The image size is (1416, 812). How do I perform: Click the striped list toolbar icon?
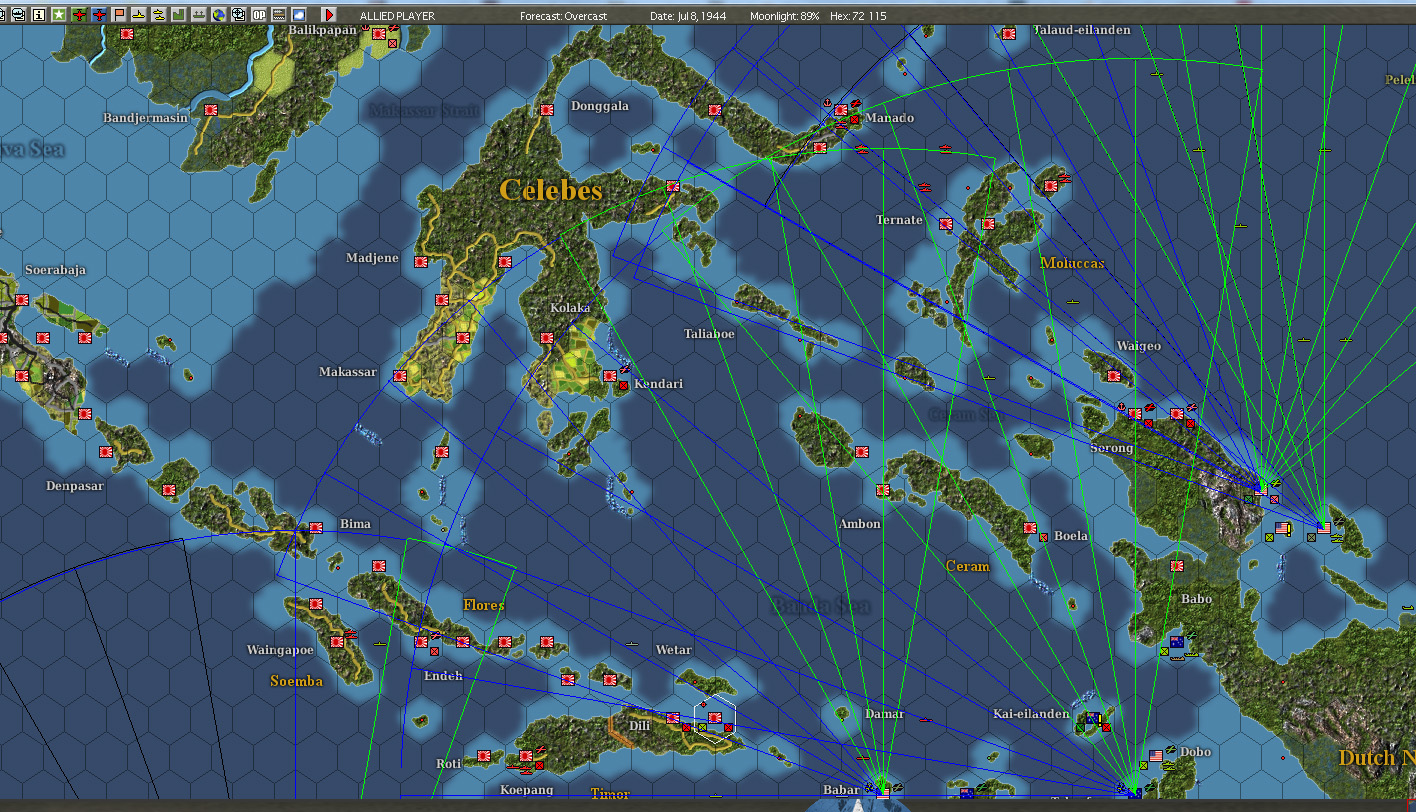[279, 15]
